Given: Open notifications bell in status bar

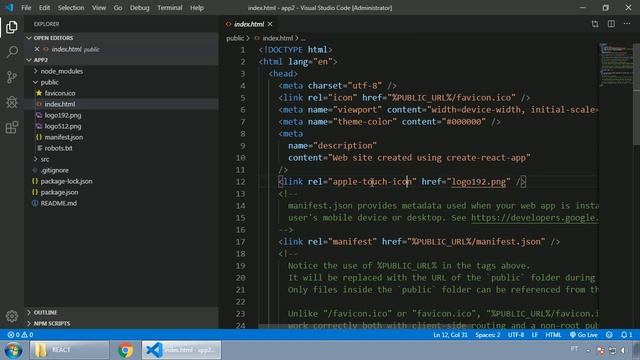Looking at the screenshot, I should (x=627, y=335).
